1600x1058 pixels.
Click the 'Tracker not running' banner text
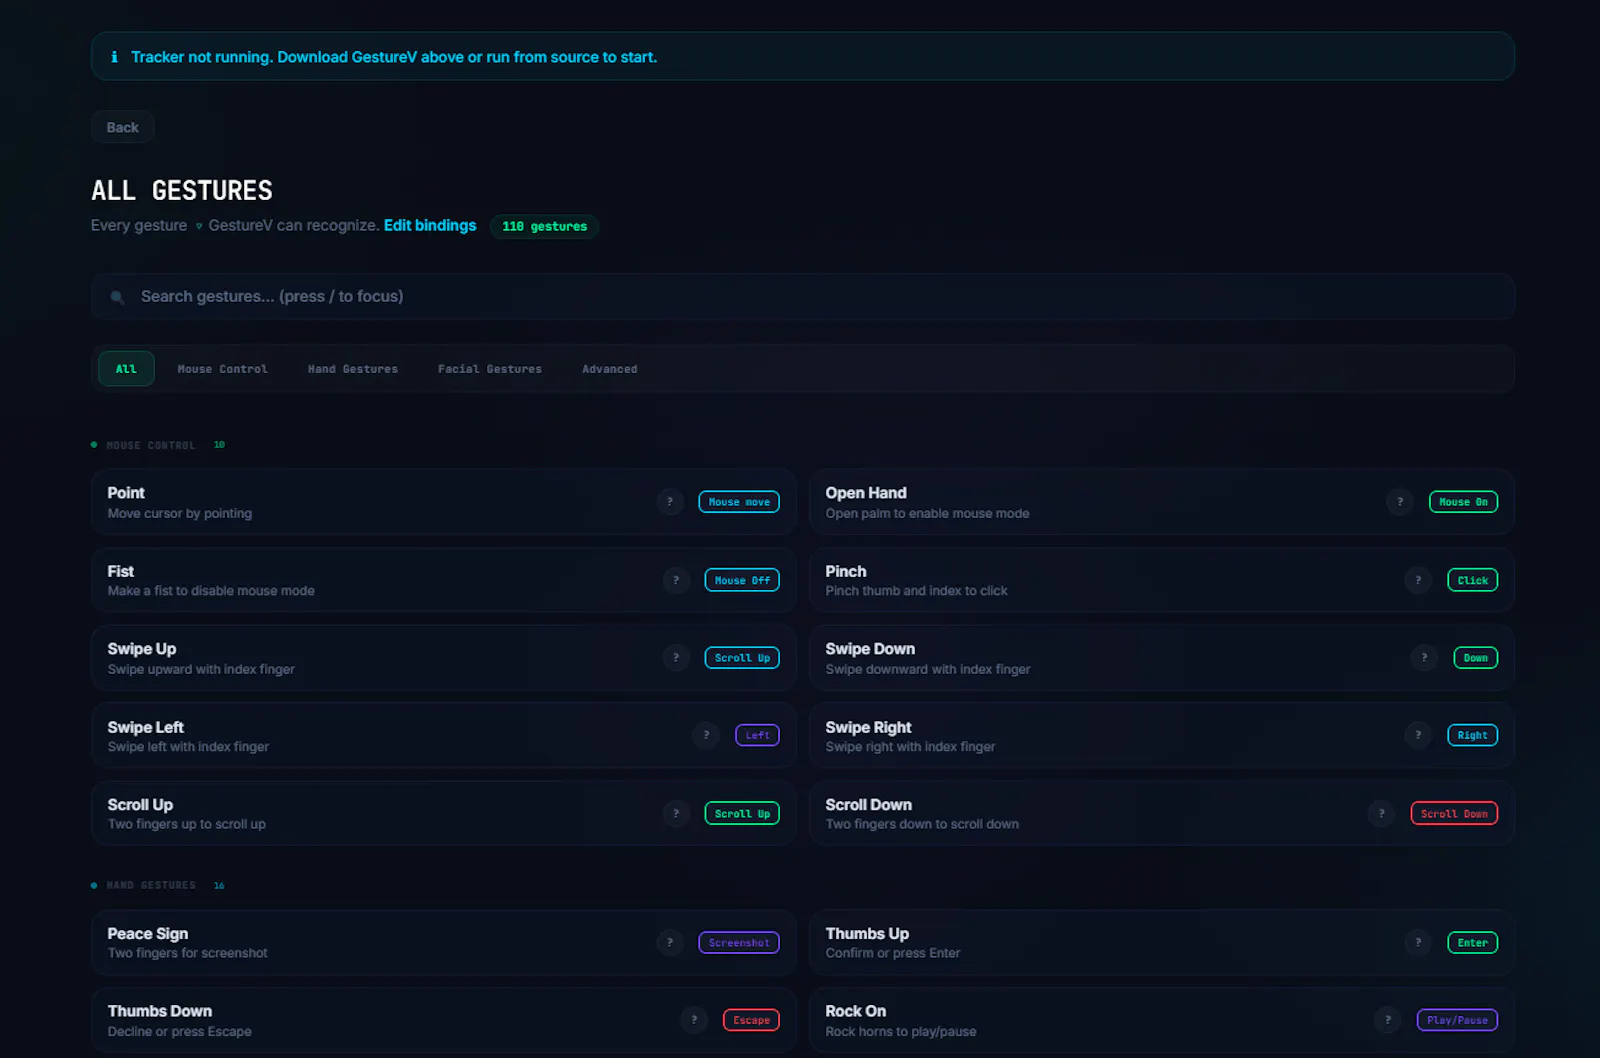[394, 57]
